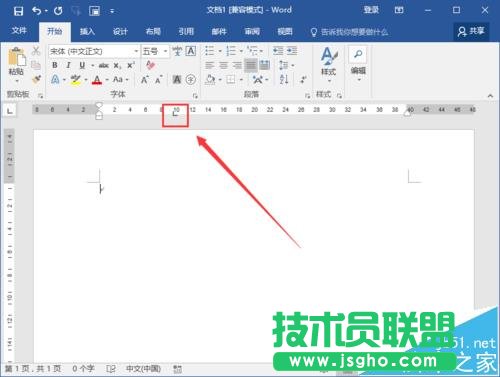The image size is (500, 377).
Task: Click the sort (A-Z) icon
Action: pyautogui.click(x=284, y=79)
